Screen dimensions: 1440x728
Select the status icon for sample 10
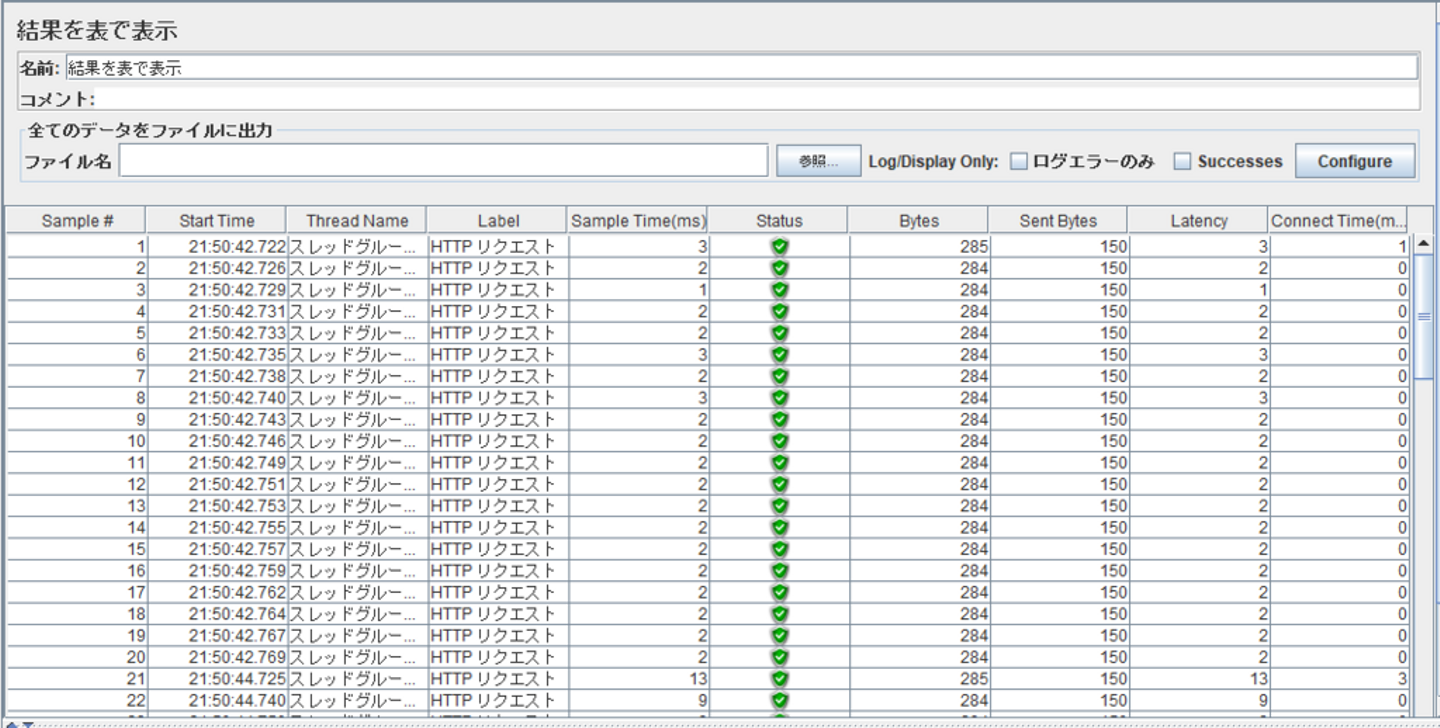780,441
